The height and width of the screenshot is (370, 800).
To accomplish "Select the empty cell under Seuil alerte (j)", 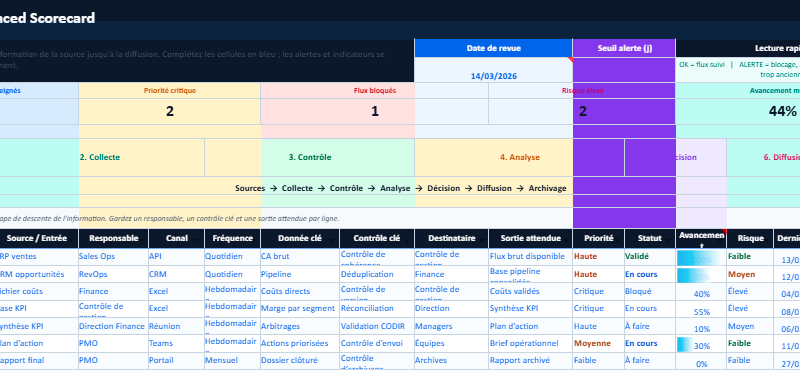I will [x=624, y=70].
